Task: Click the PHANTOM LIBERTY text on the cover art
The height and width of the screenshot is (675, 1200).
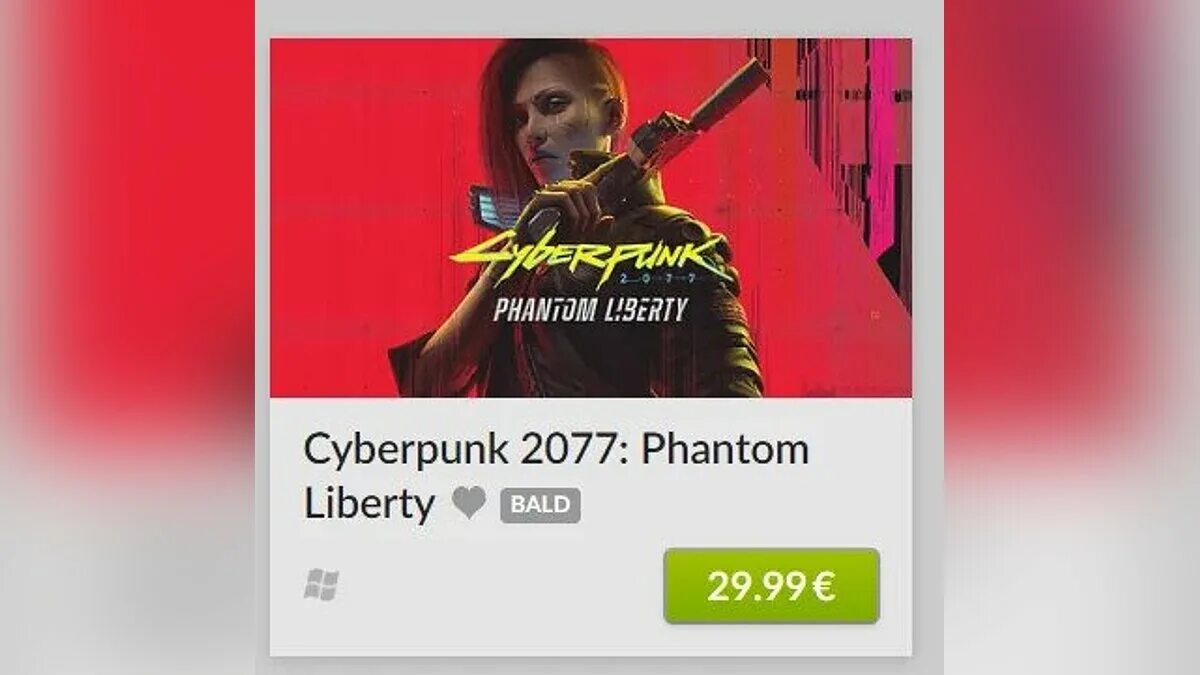Action: (590, 309)
